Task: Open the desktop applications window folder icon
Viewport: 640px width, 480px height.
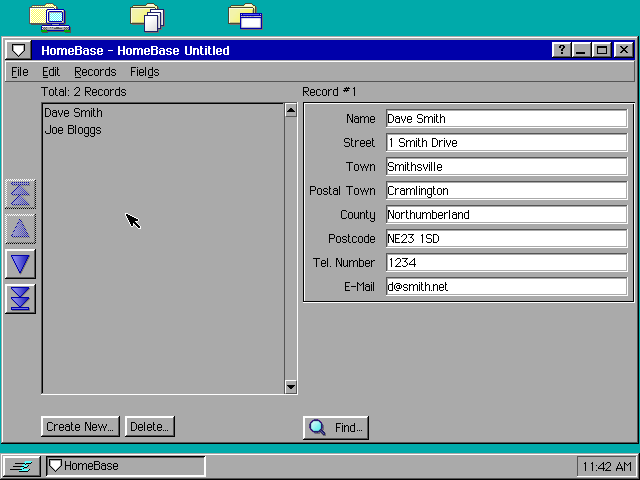Action: [245, 17]
